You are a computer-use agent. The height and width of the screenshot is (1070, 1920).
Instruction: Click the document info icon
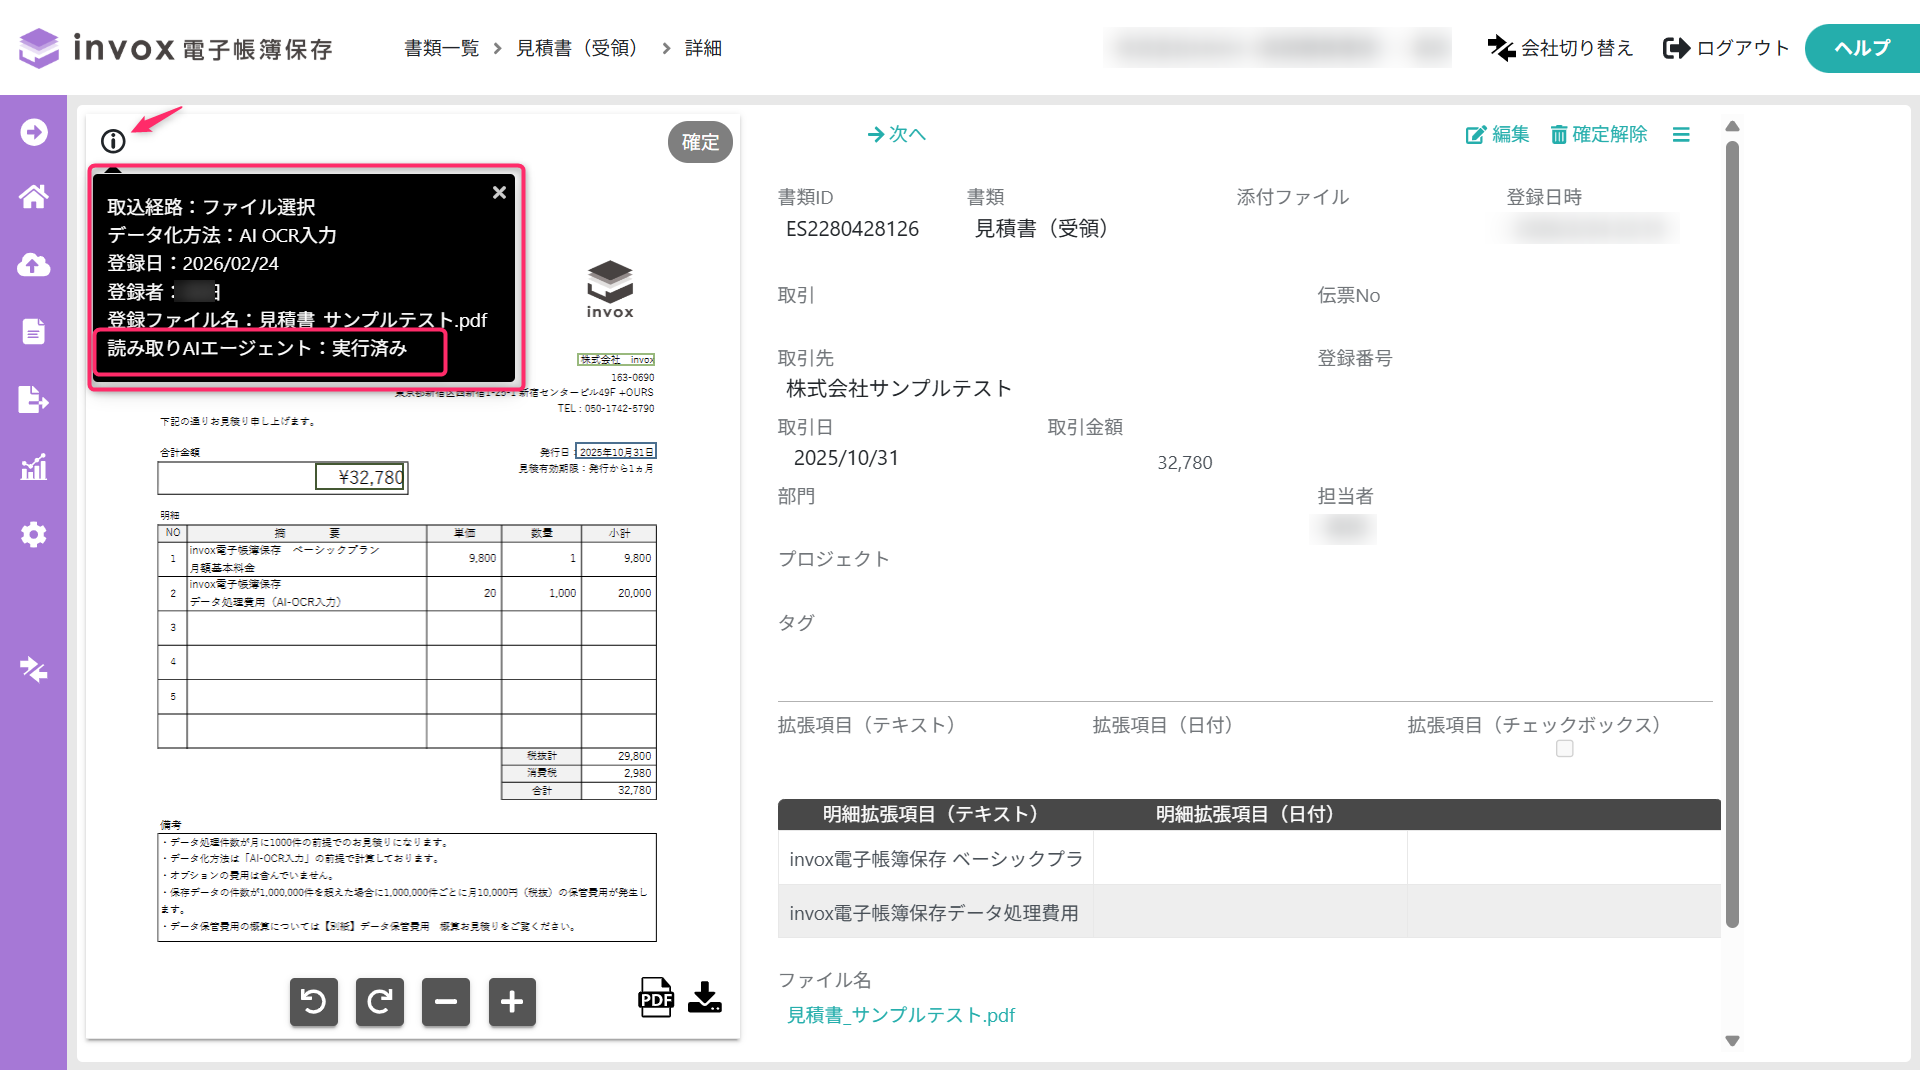113,141
